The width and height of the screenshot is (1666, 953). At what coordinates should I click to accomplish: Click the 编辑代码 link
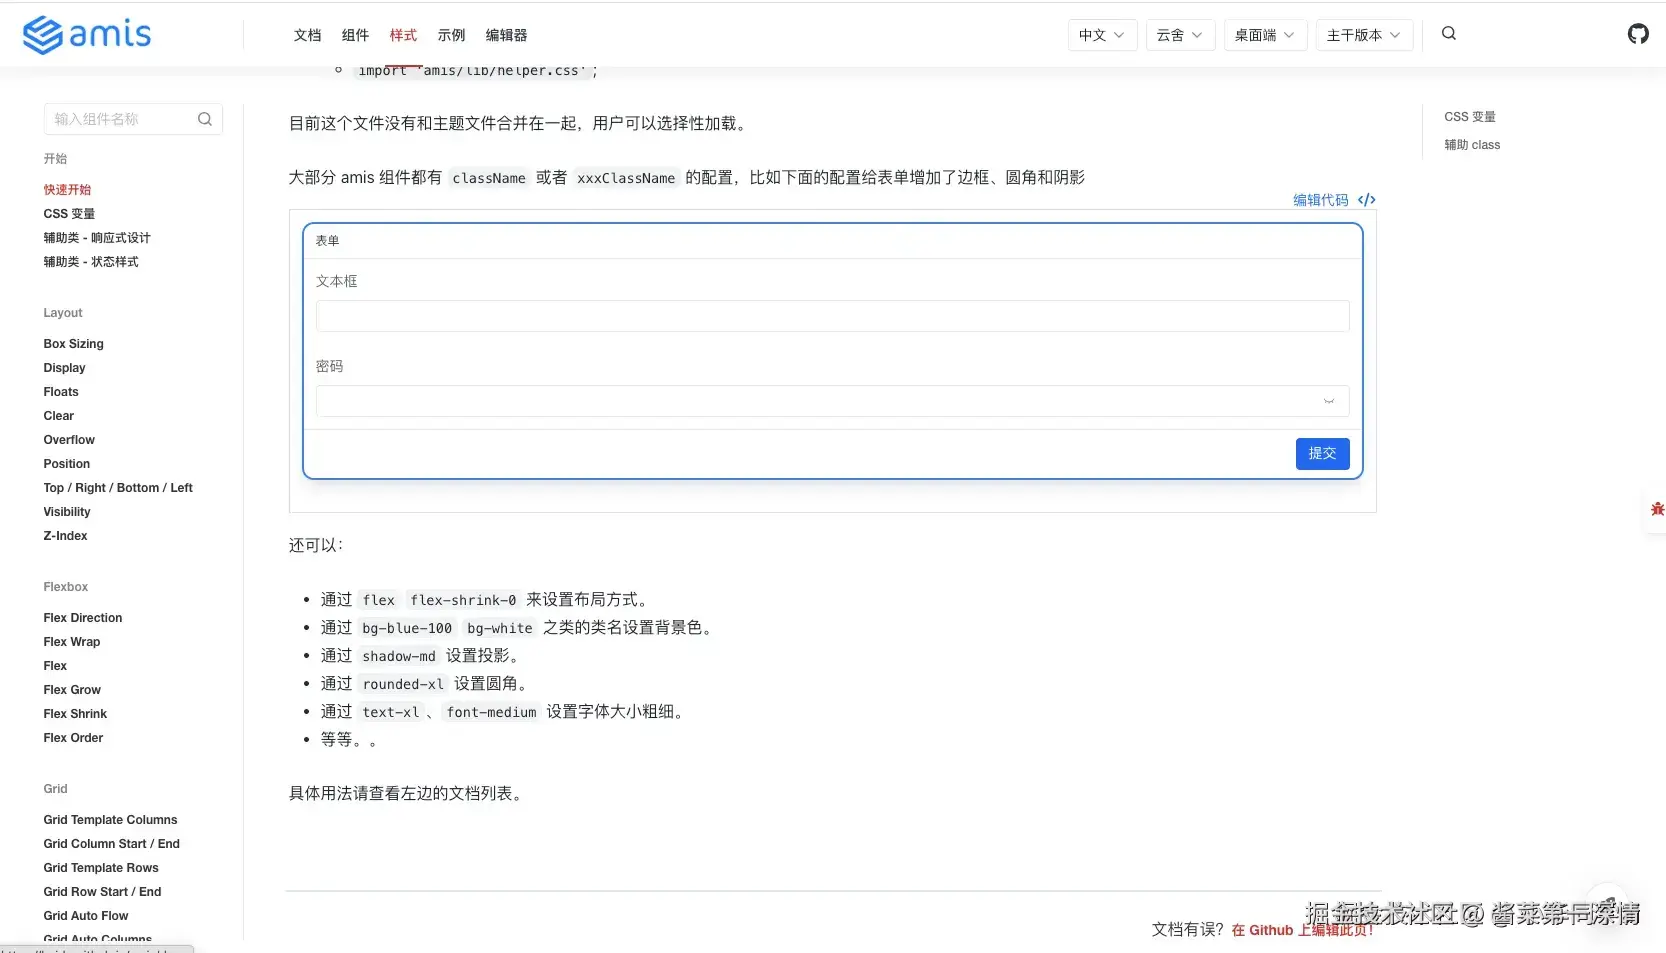(x=1321, y=200)
